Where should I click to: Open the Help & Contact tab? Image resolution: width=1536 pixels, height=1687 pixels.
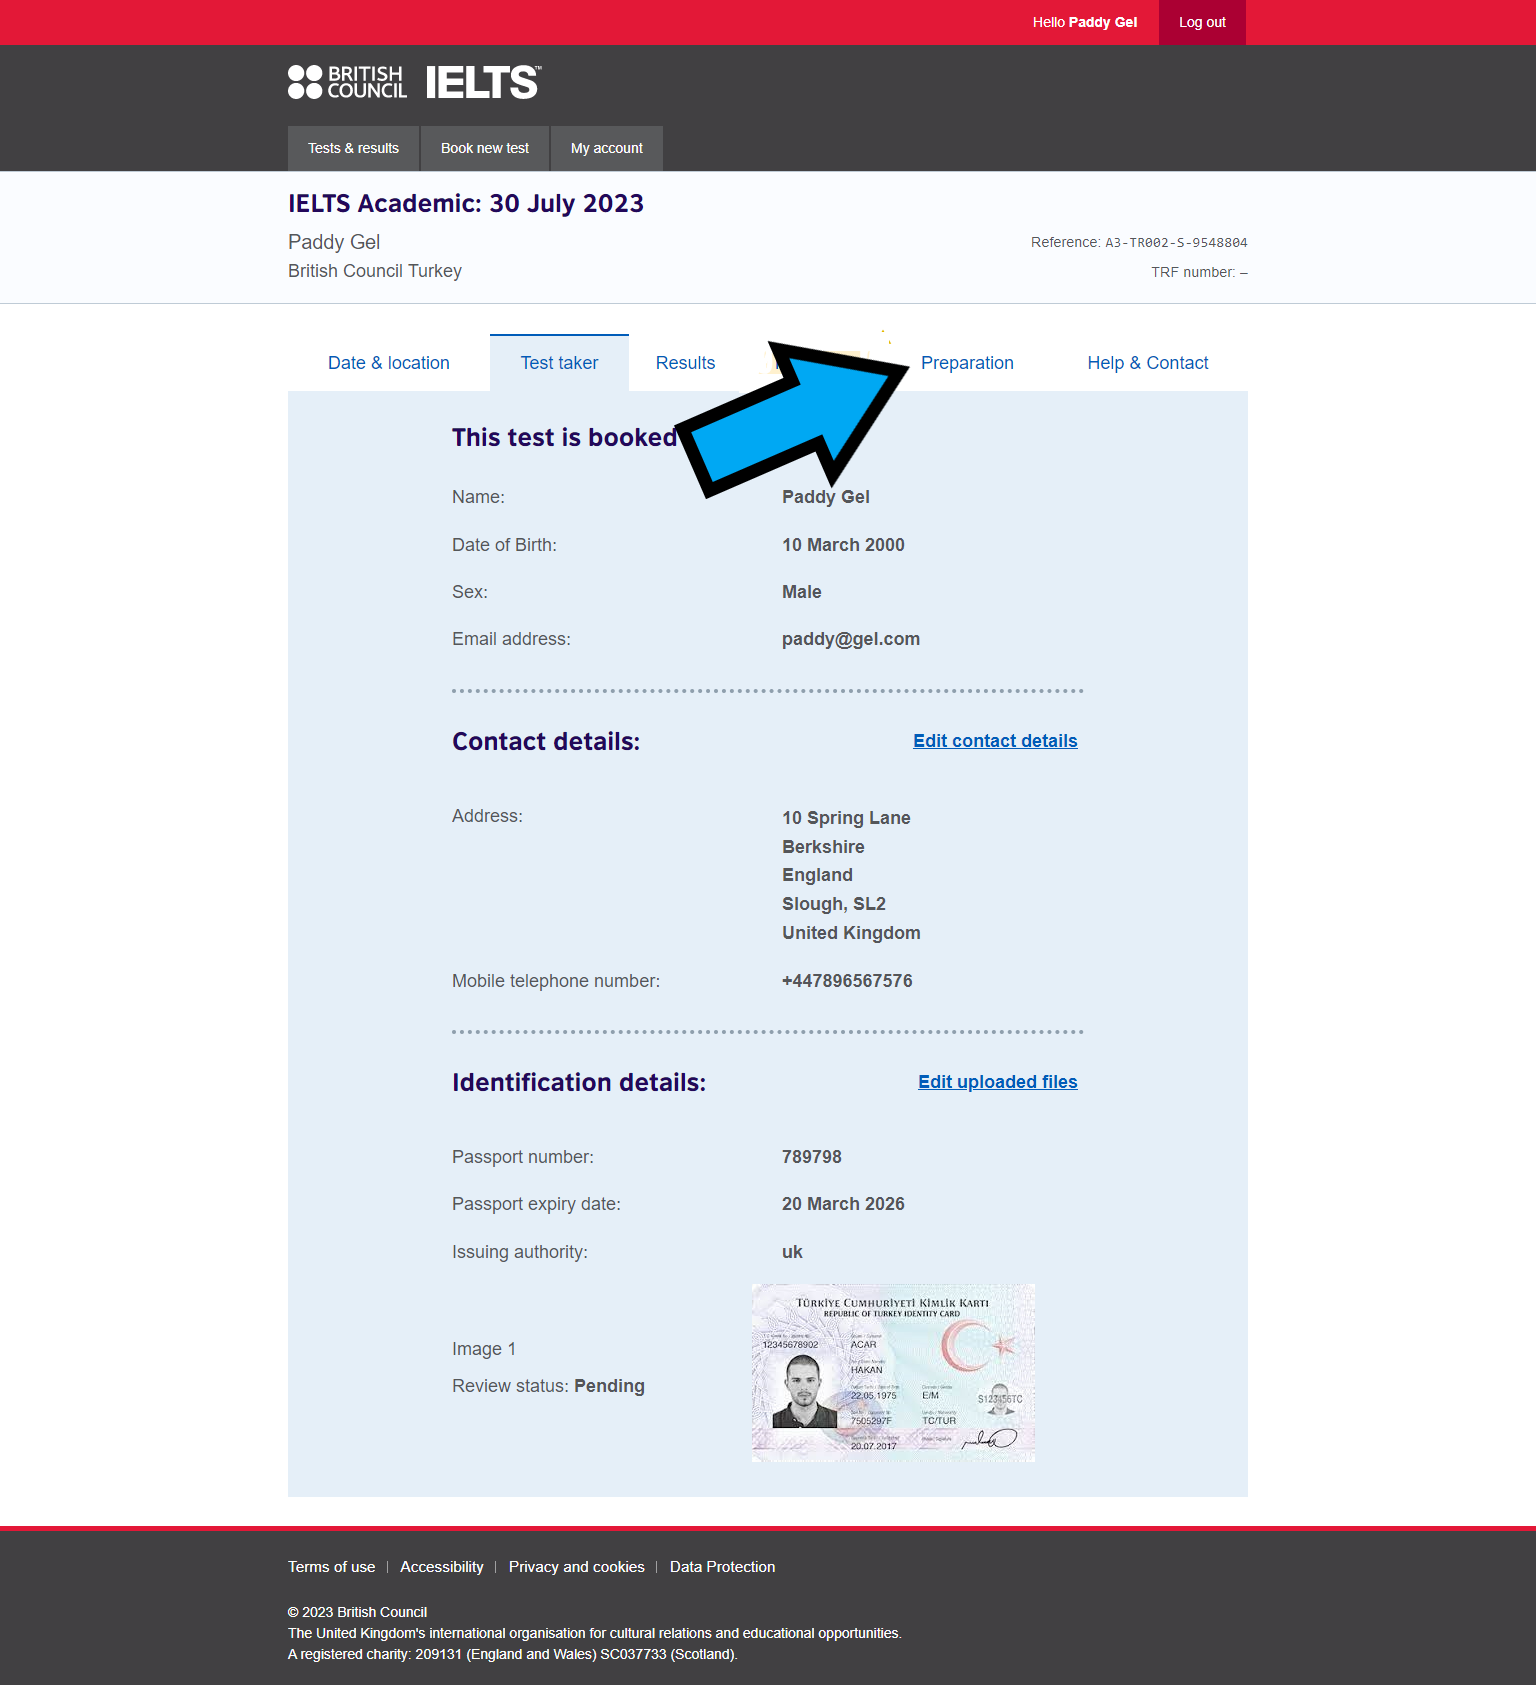1147,363
